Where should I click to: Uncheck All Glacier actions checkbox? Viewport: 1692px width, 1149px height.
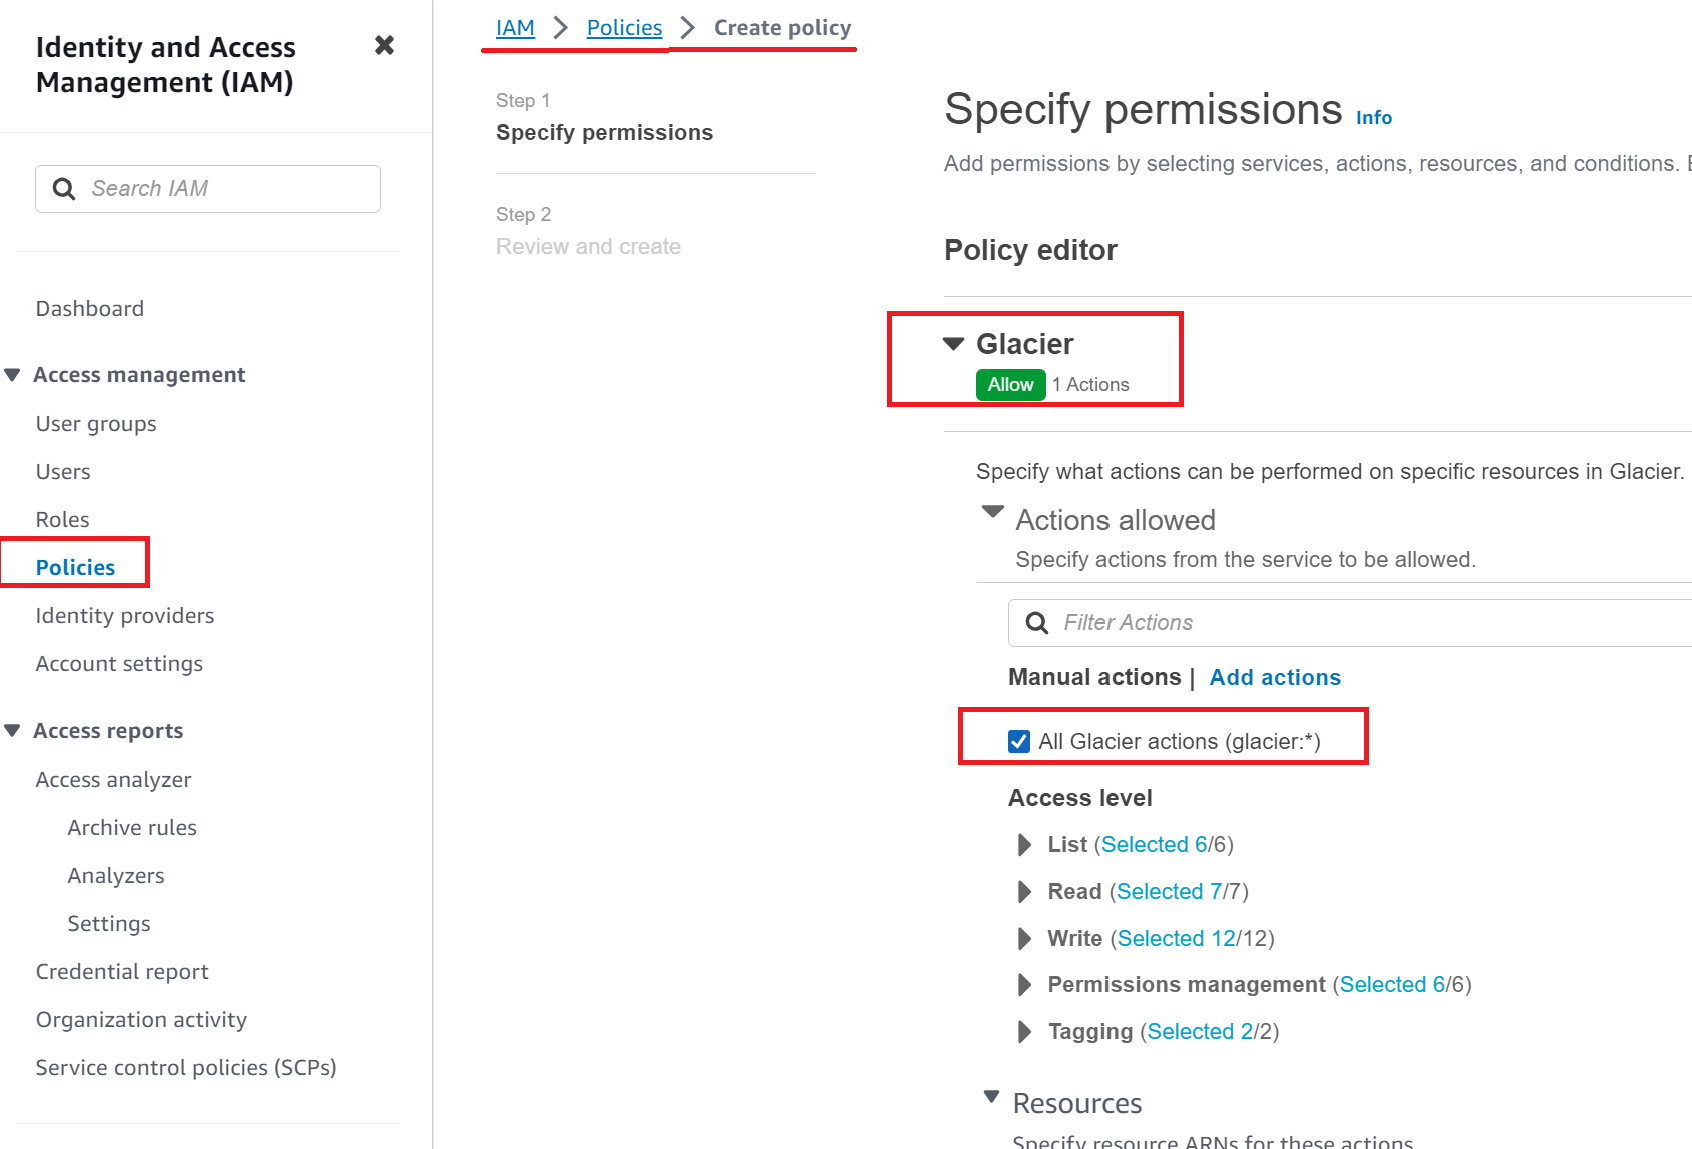click(1019, 742)
